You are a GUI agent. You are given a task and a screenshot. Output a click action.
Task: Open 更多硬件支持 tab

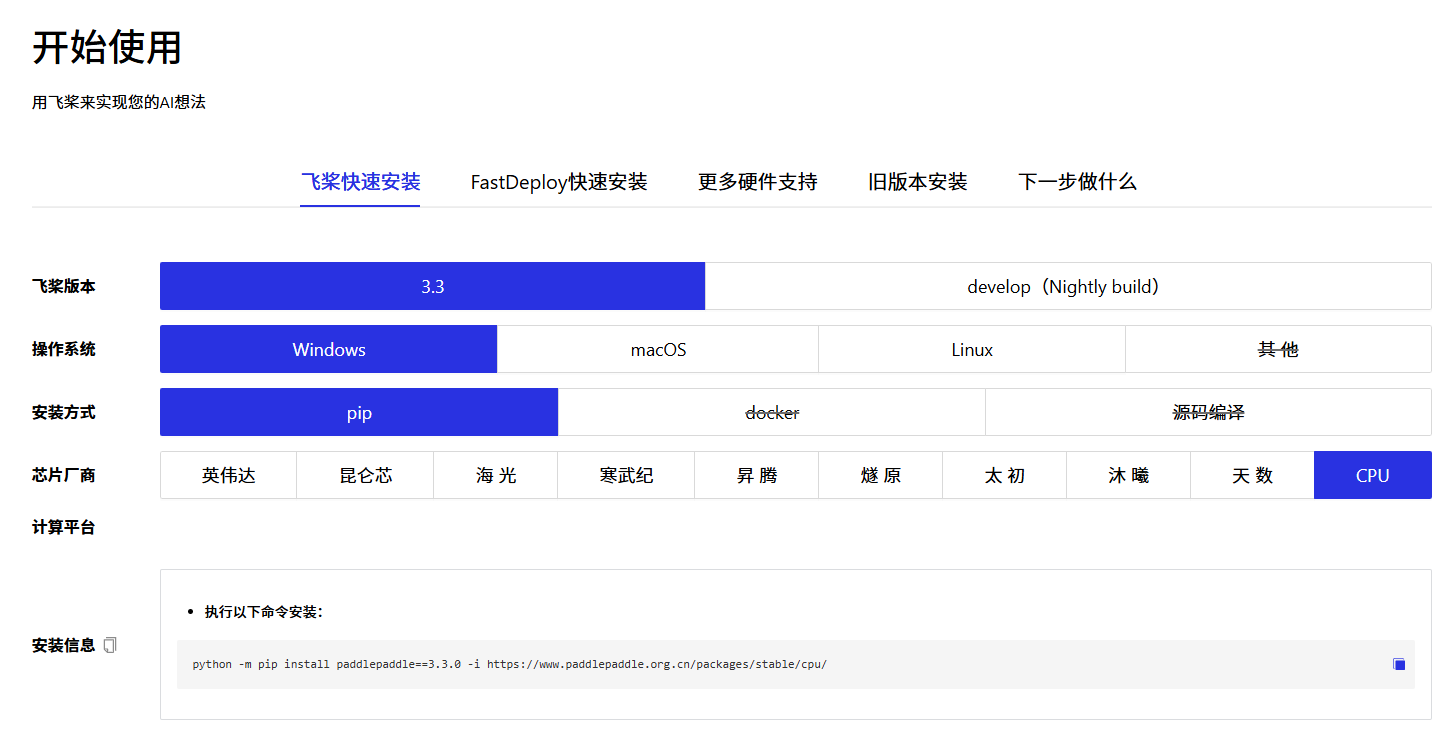coord(757,182)
